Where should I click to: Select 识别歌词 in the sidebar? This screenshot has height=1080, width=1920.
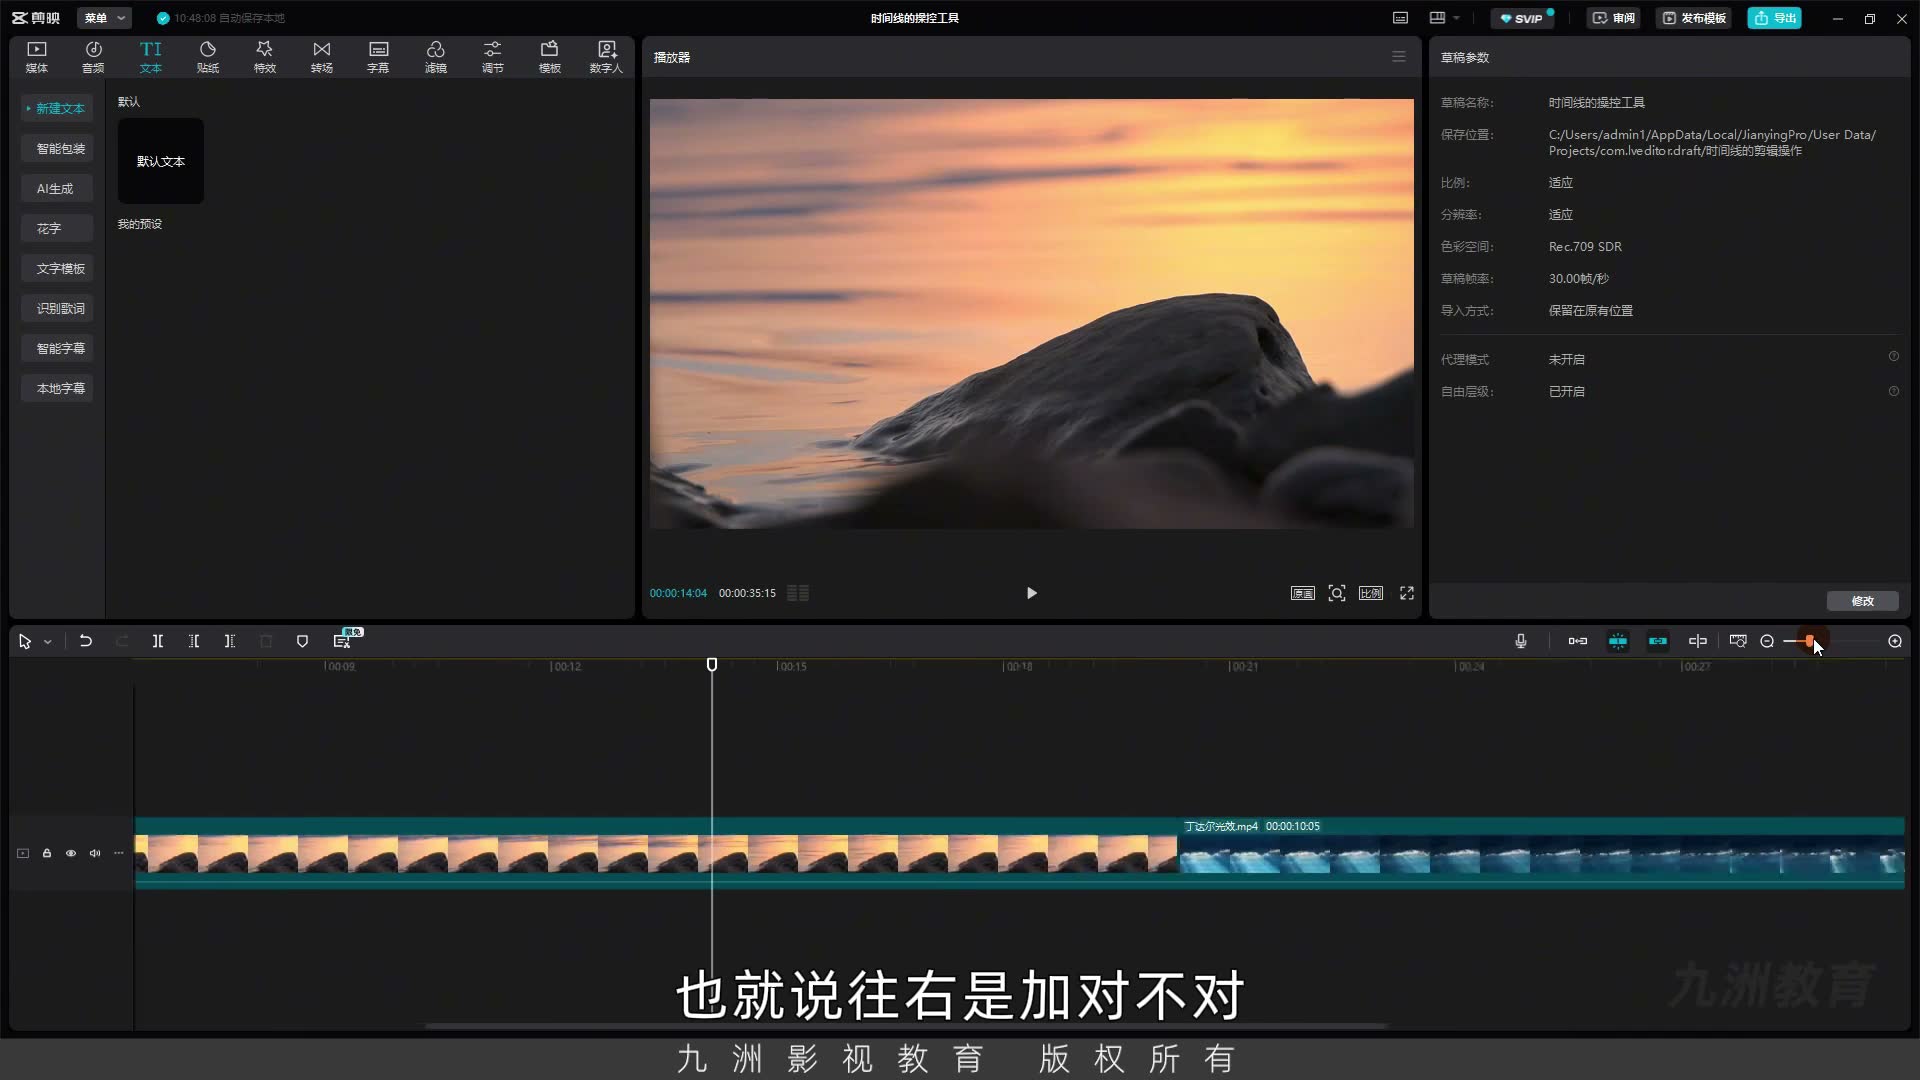point(57,308)
